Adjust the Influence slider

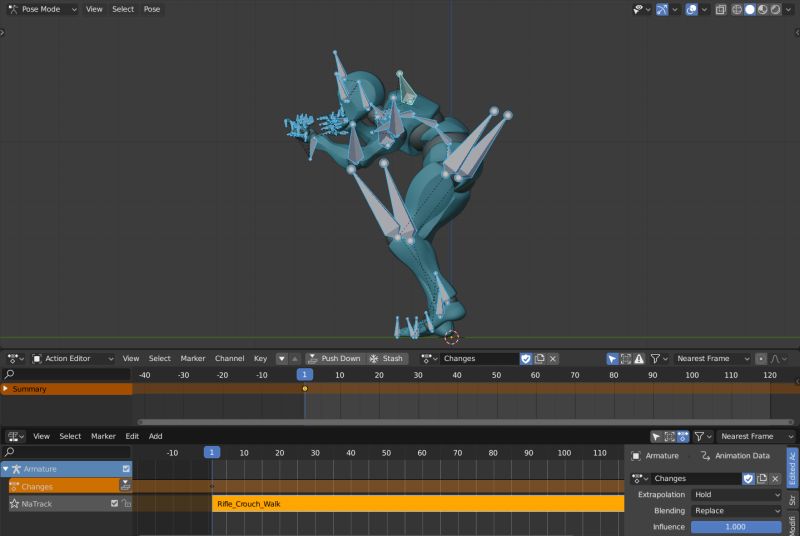pyautogui.click(x=736, y=527)
